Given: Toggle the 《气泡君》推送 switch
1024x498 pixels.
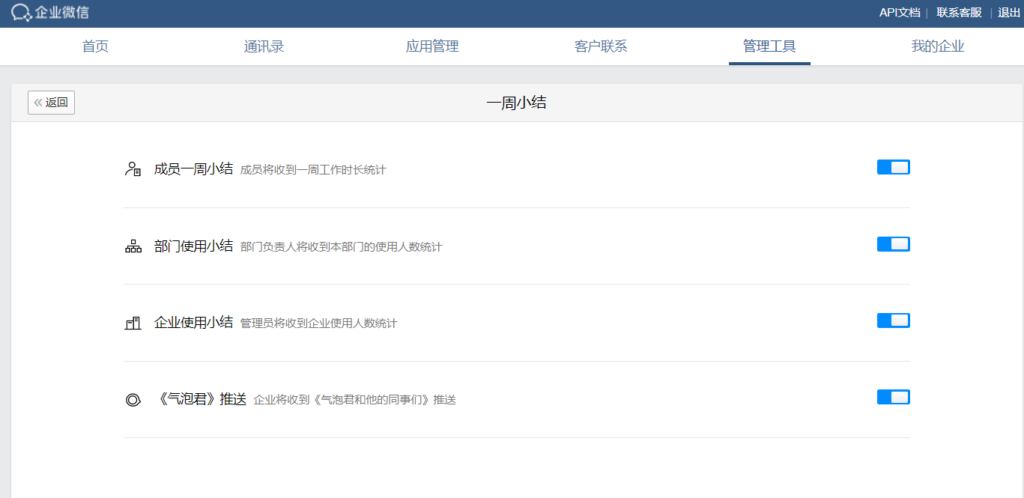Looking at the screenshot, I should [893, 397].
